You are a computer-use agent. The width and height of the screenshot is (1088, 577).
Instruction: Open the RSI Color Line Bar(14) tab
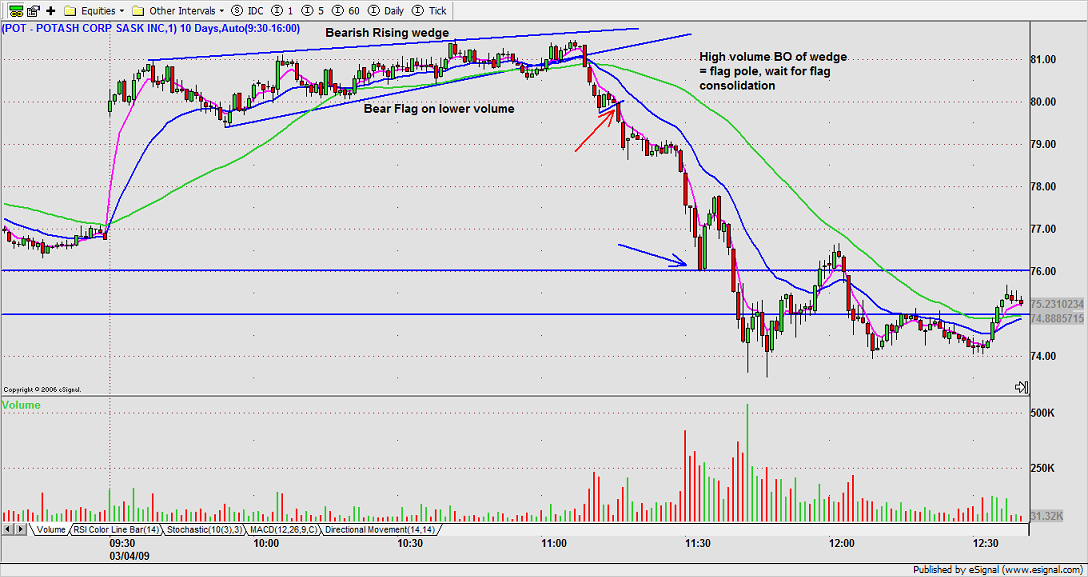pos(115,529)
